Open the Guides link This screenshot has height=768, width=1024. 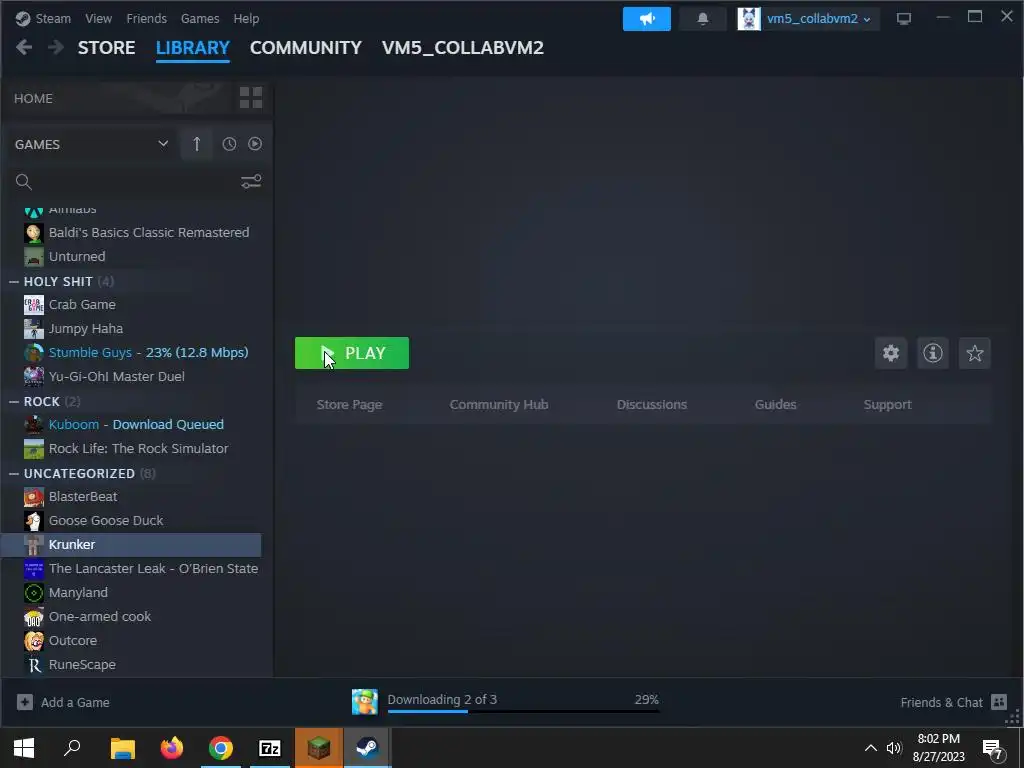point(775,405)
